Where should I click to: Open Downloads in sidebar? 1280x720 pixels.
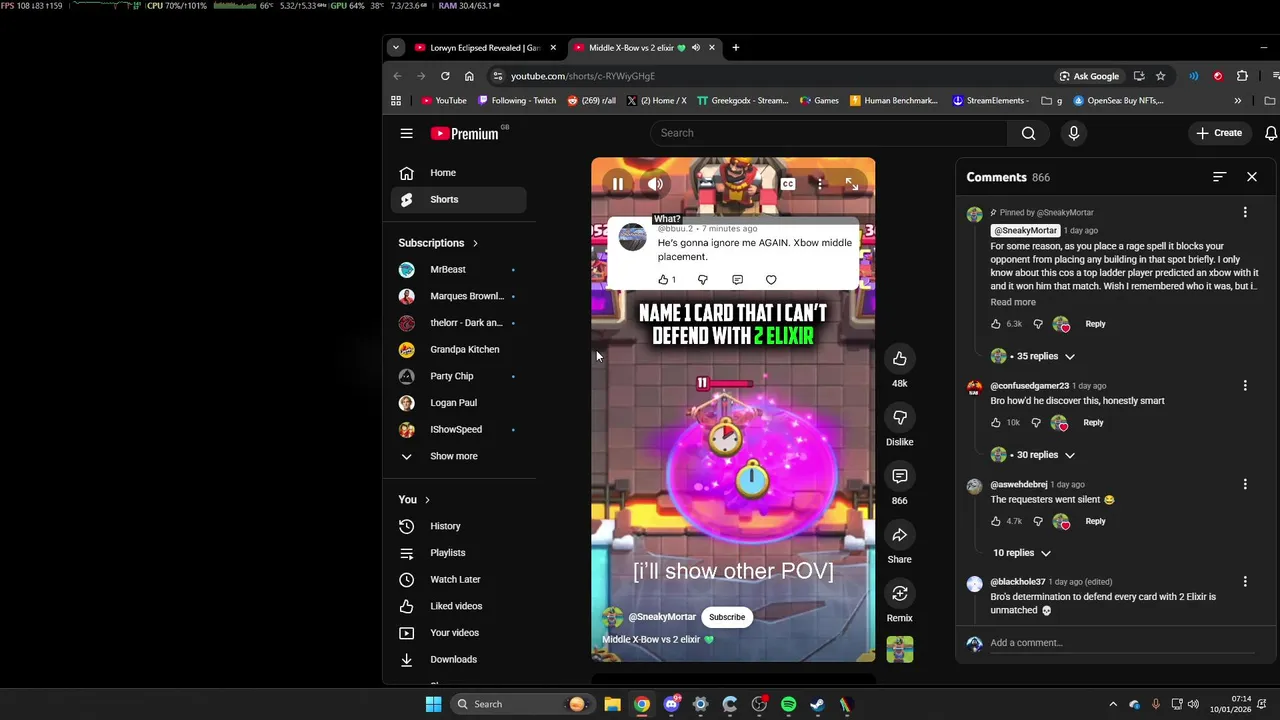(458, 660)
